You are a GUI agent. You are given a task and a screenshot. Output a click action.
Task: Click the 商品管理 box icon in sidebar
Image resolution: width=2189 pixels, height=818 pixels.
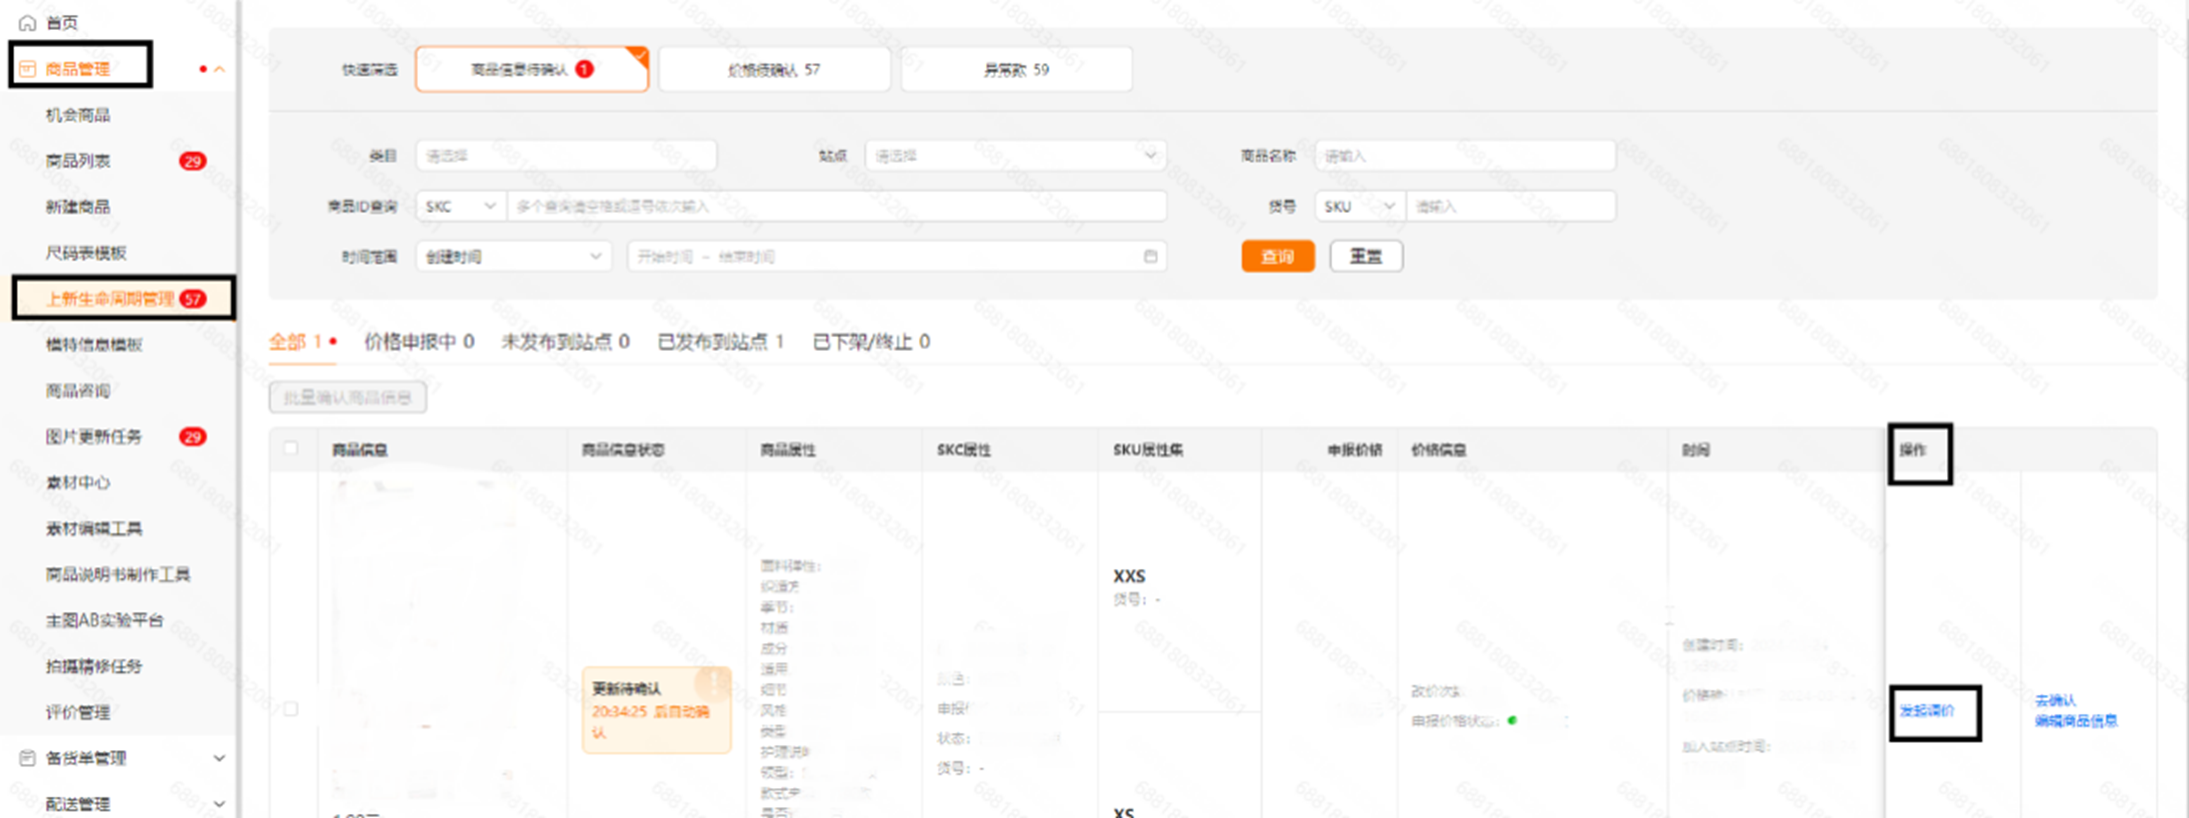coord(28,69)
